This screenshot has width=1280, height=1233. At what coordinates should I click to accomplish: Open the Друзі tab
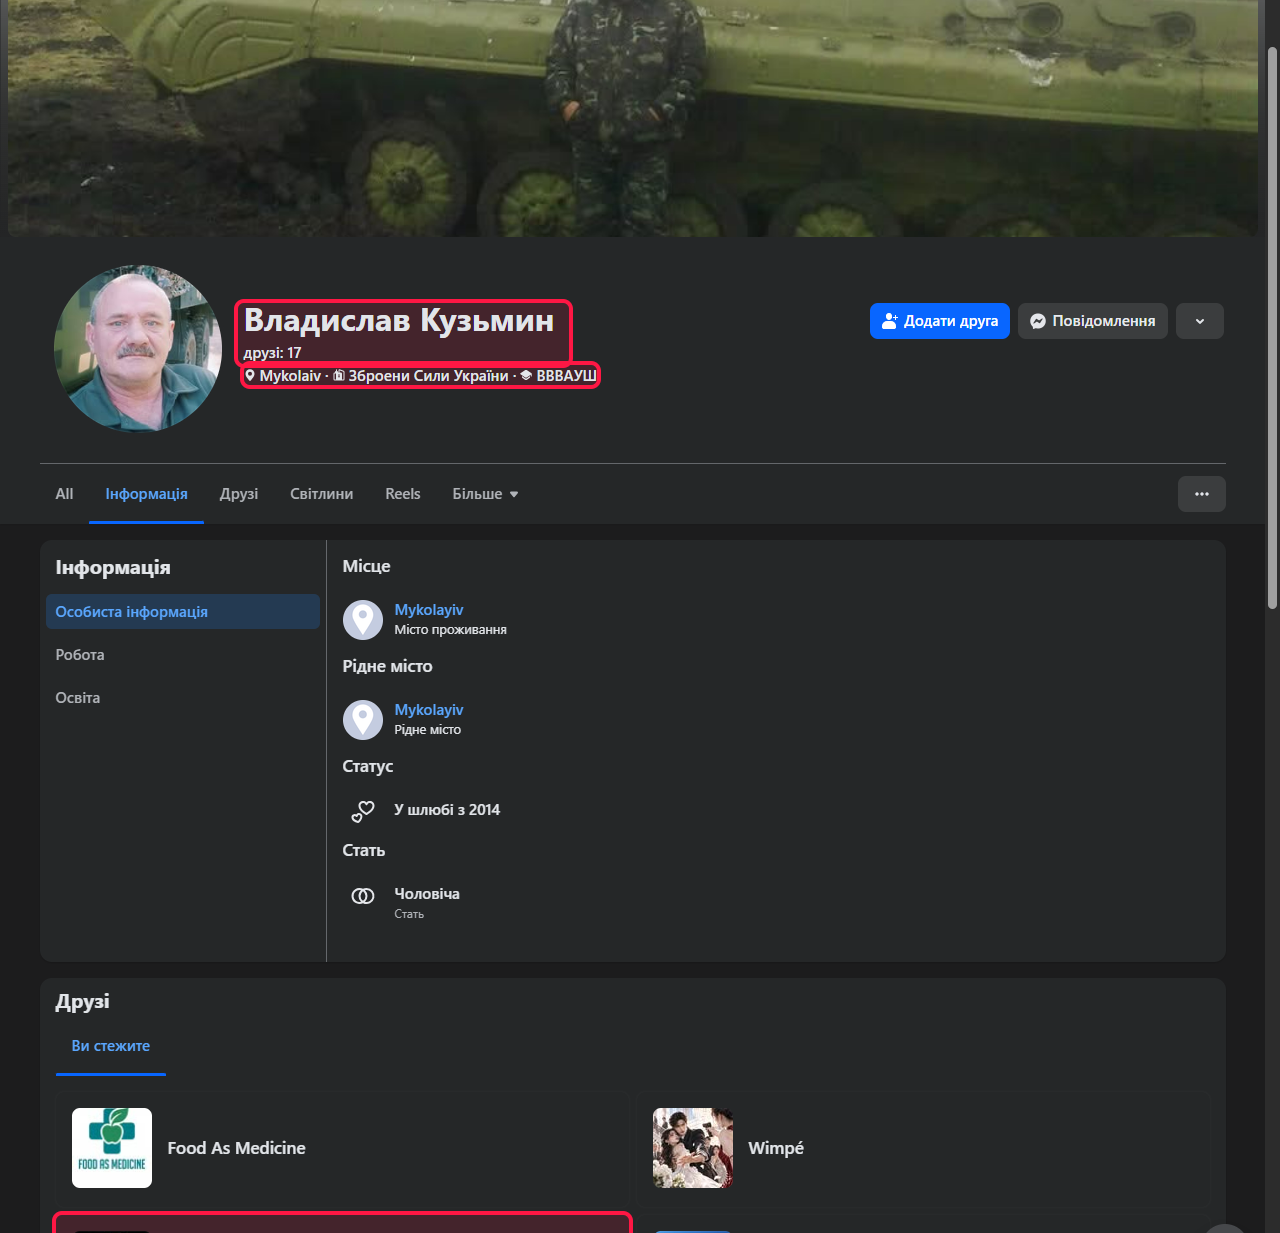239,494
